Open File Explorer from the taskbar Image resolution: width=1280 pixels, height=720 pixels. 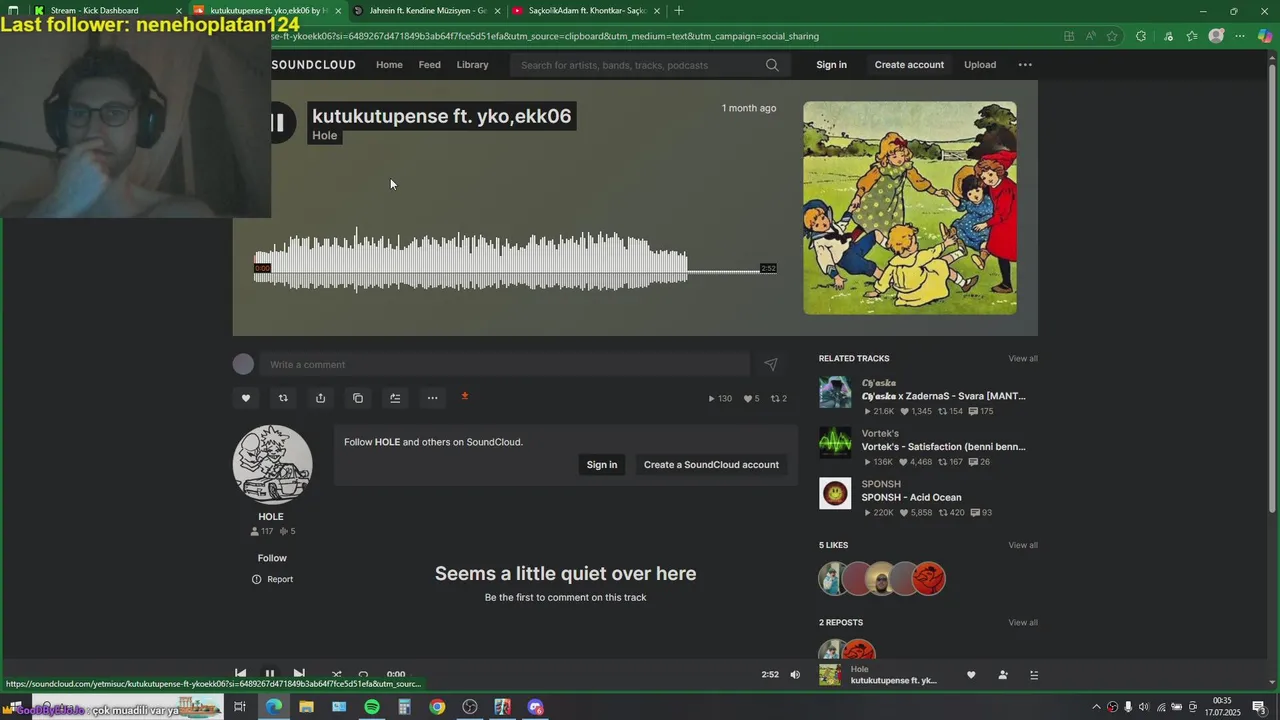[x=306, y=707]
